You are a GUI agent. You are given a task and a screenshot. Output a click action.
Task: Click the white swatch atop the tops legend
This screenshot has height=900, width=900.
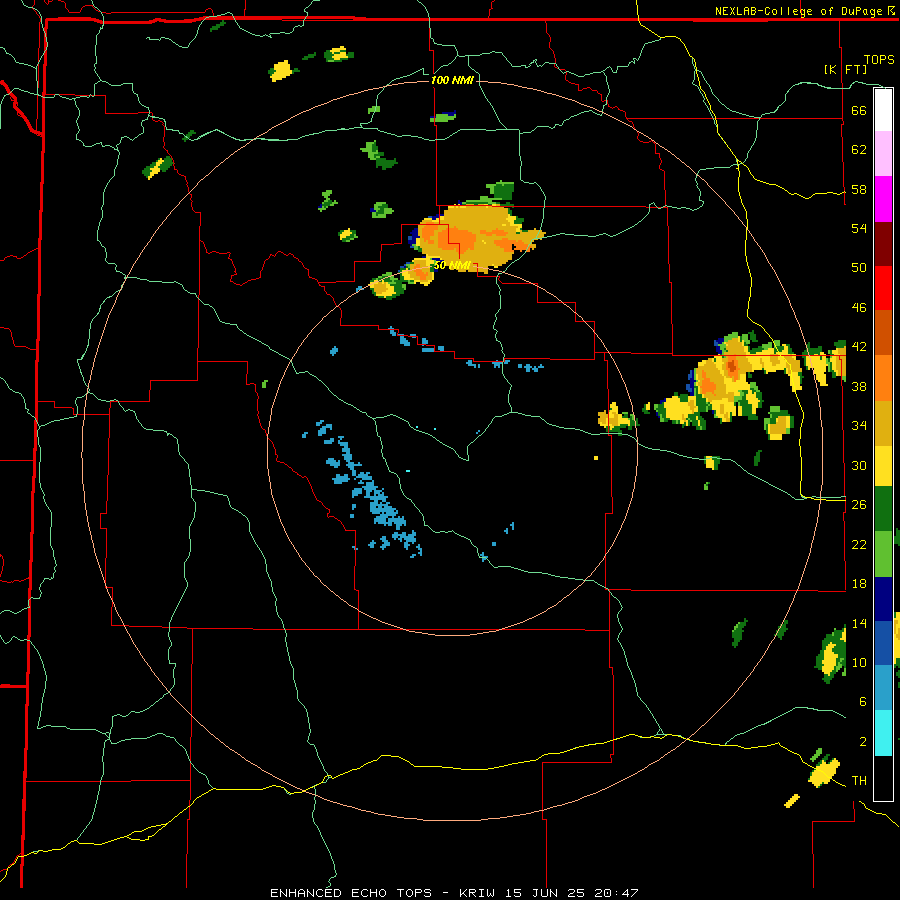[883, 110]
